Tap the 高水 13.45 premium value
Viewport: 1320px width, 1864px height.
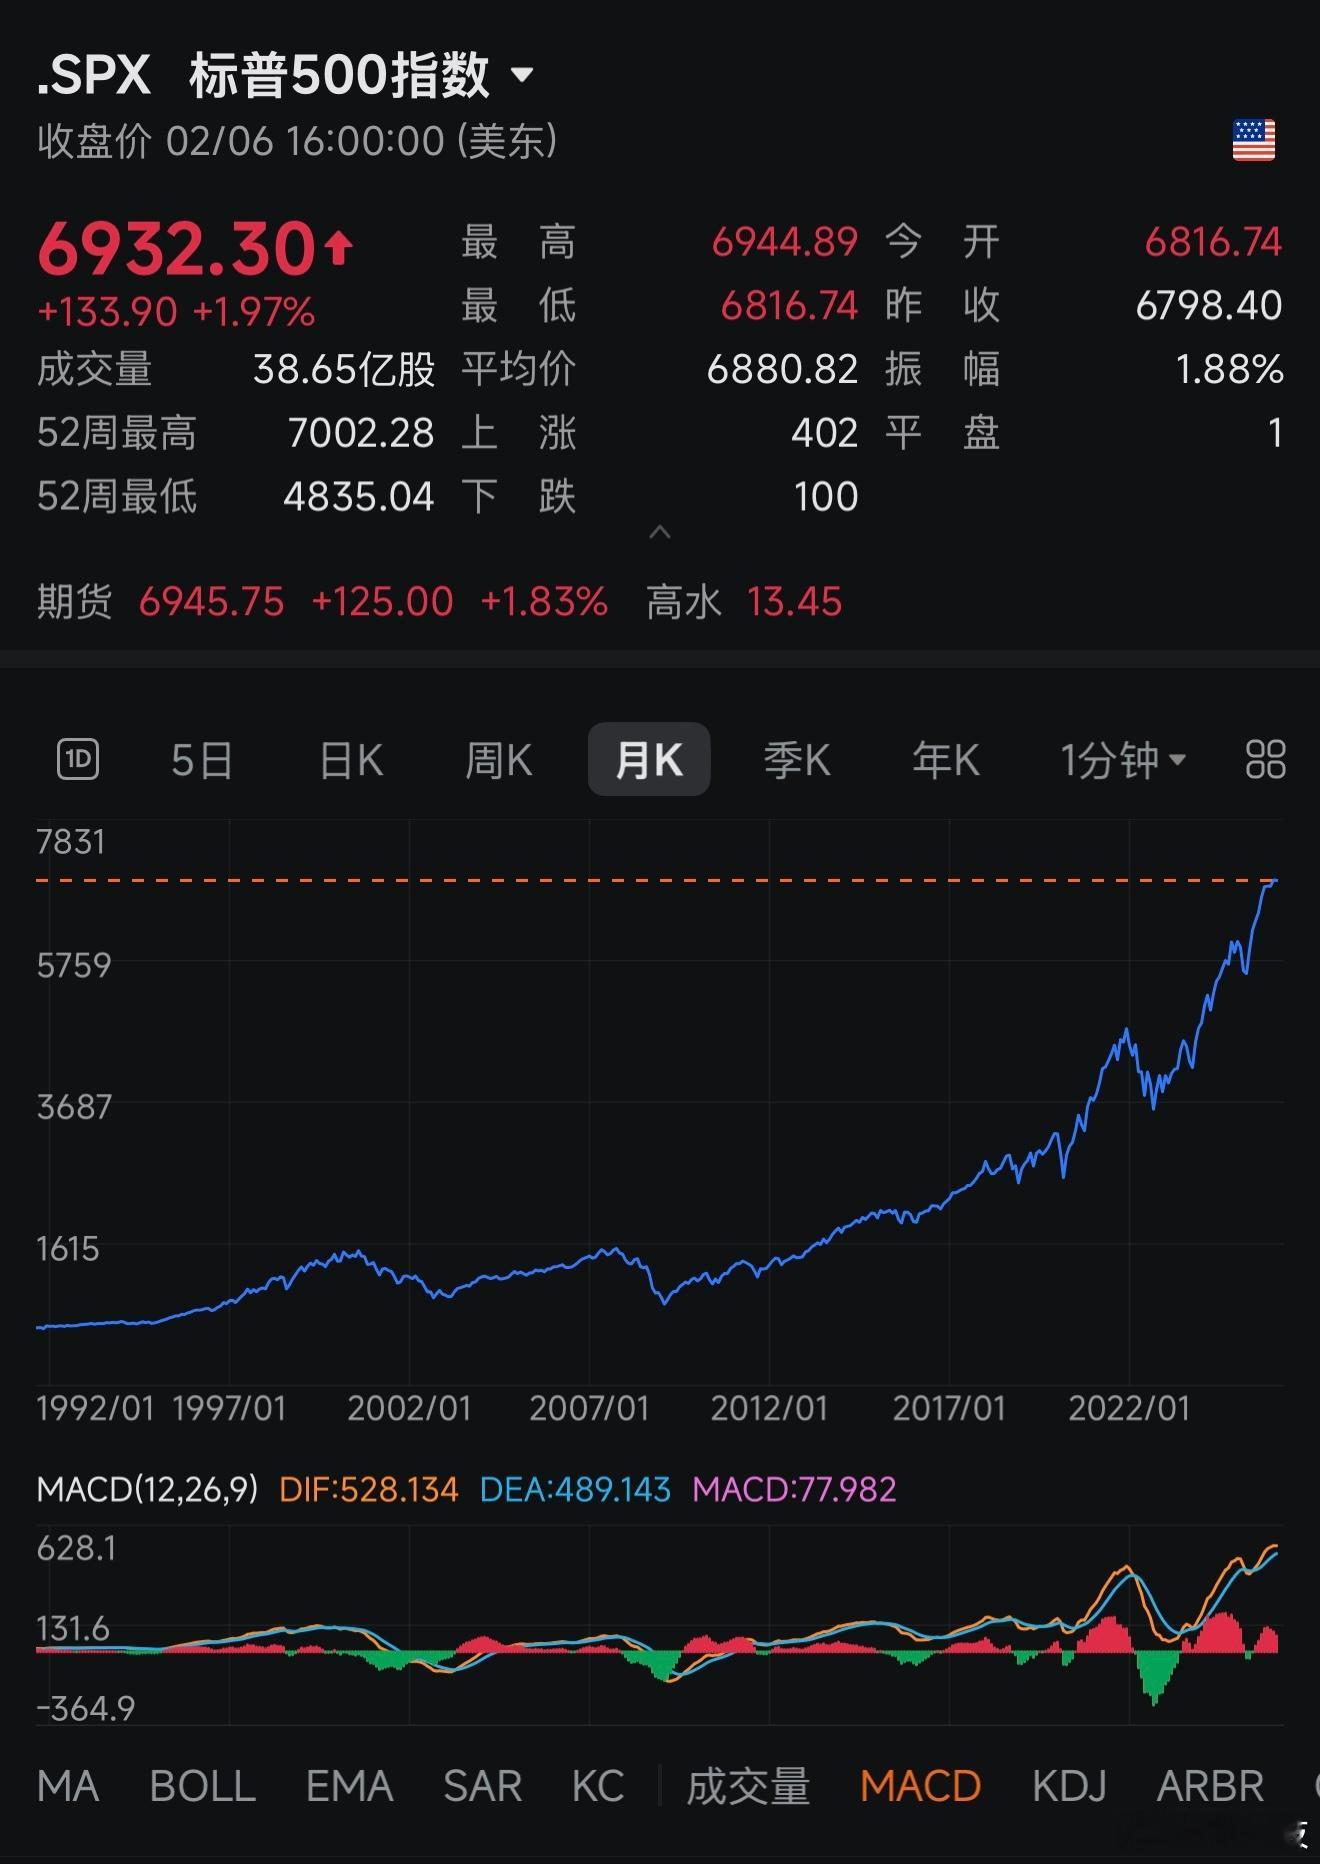[x=795, y=602]
